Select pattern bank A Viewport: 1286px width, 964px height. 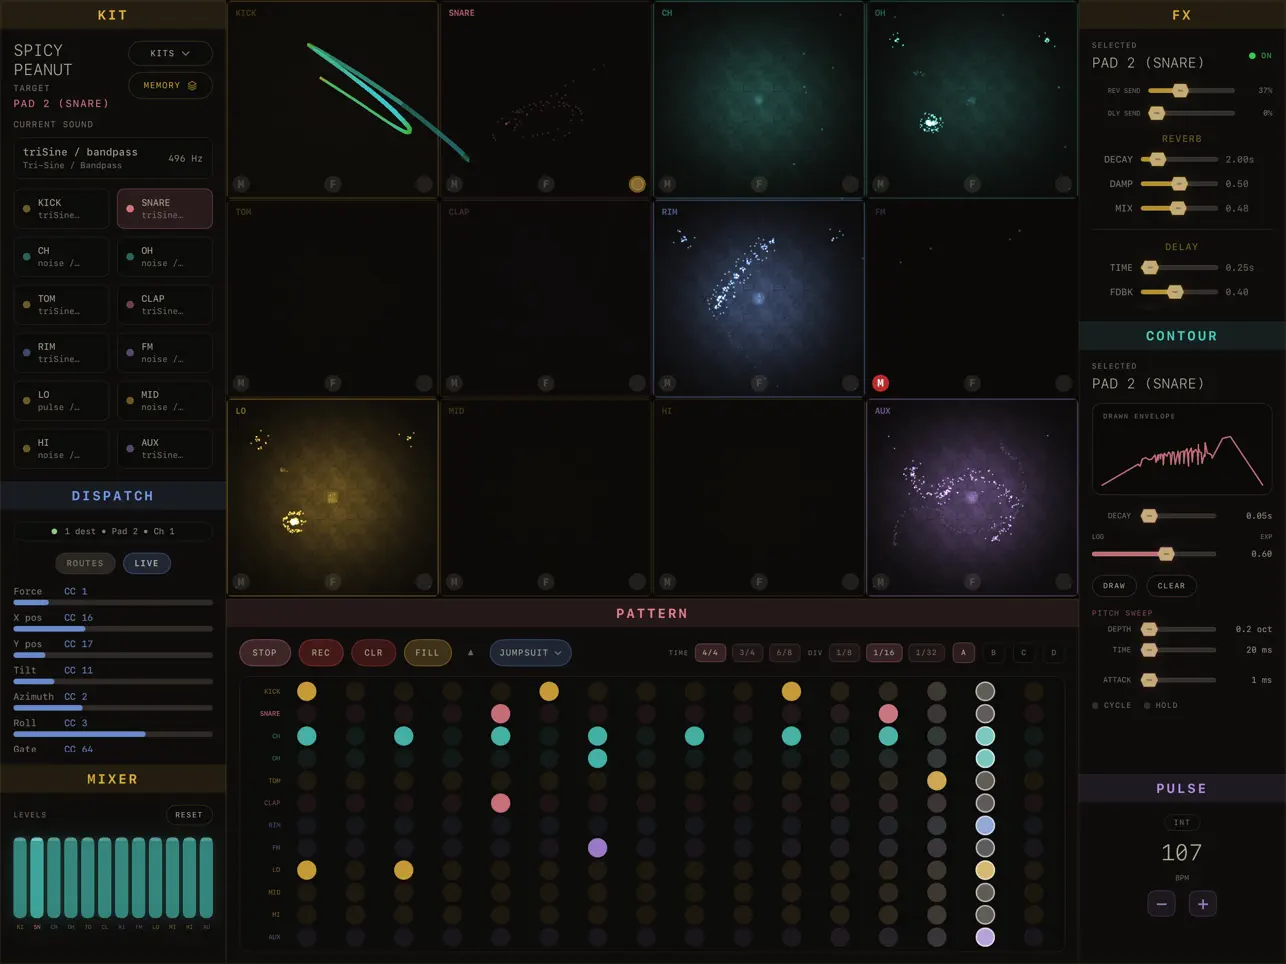coord(964,653)
